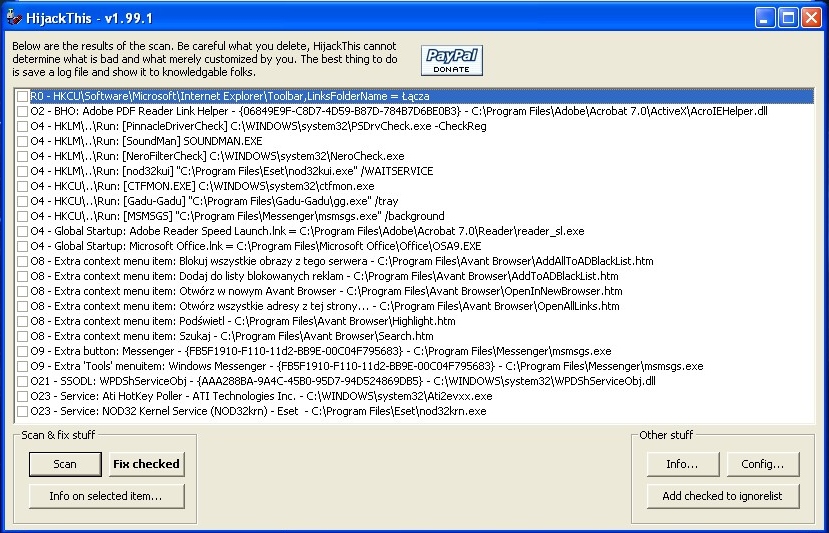Select the gg.exe /tray row text
Image resolution: width=829 pixels, height=533 pixels.
(214, 201)
